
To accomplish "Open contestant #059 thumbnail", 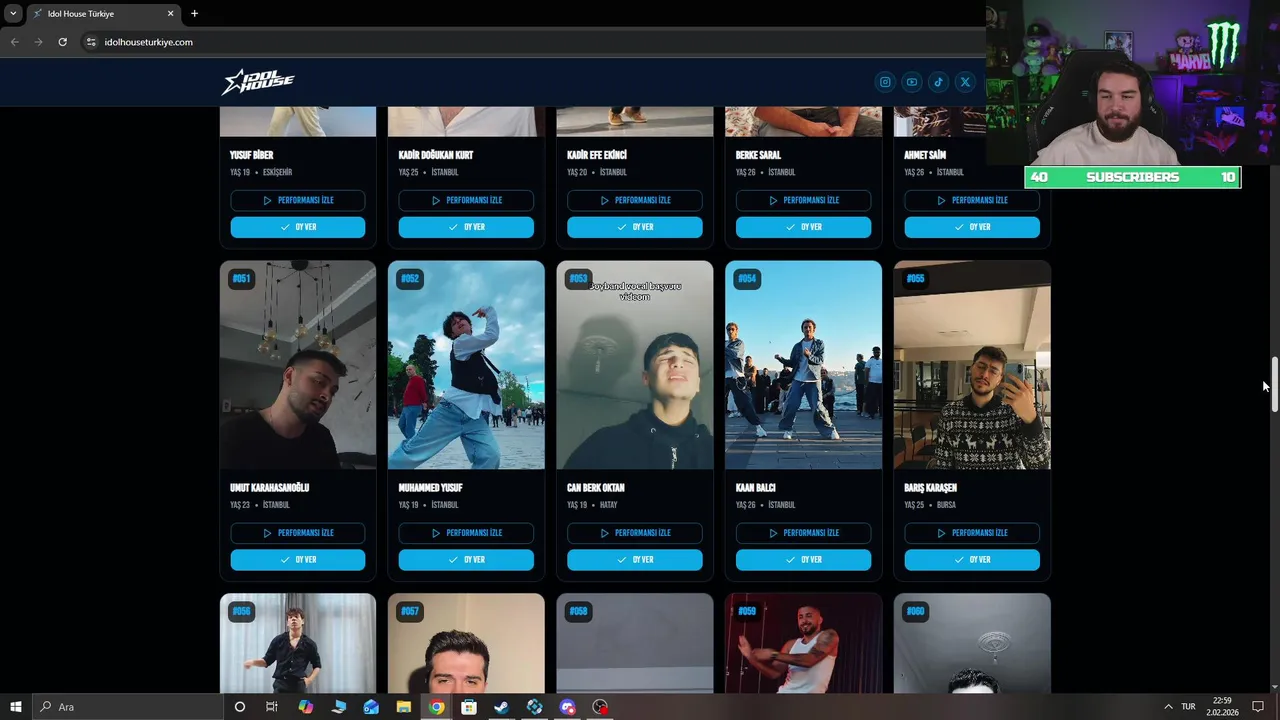I will 803,643.
